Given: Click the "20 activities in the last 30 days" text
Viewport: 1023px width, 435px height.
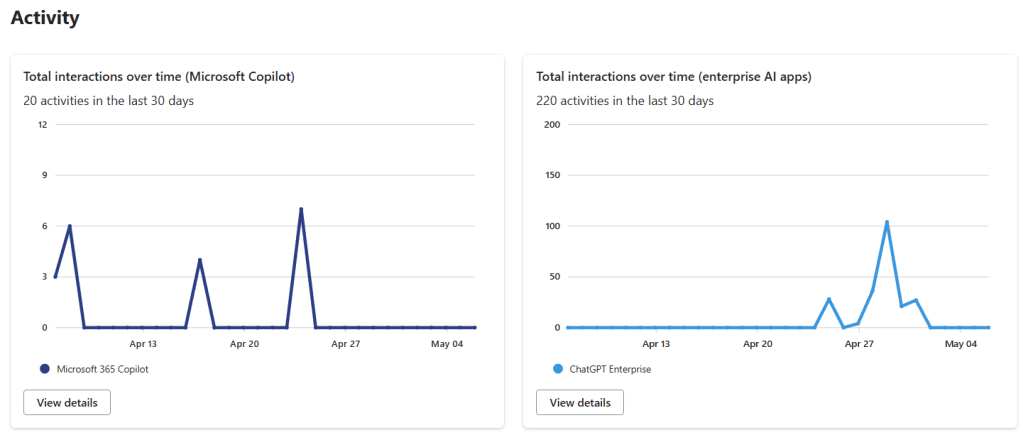Looking at the screenshot, I should point(108,100).
